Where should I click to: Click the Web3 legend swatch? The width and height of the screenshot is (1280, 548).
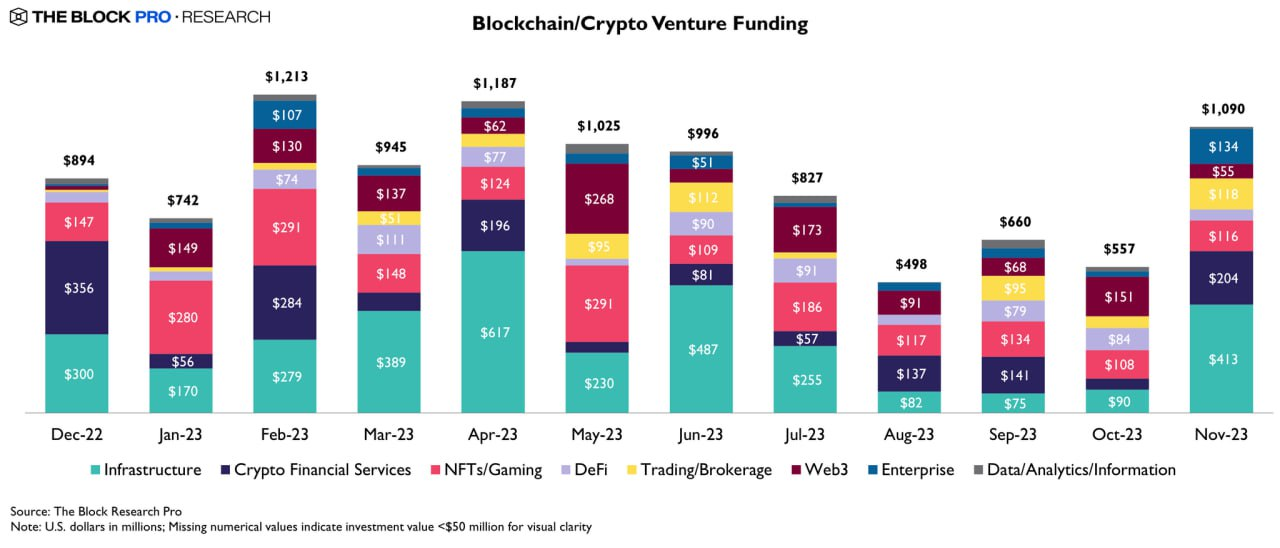(x=796, y=470)
